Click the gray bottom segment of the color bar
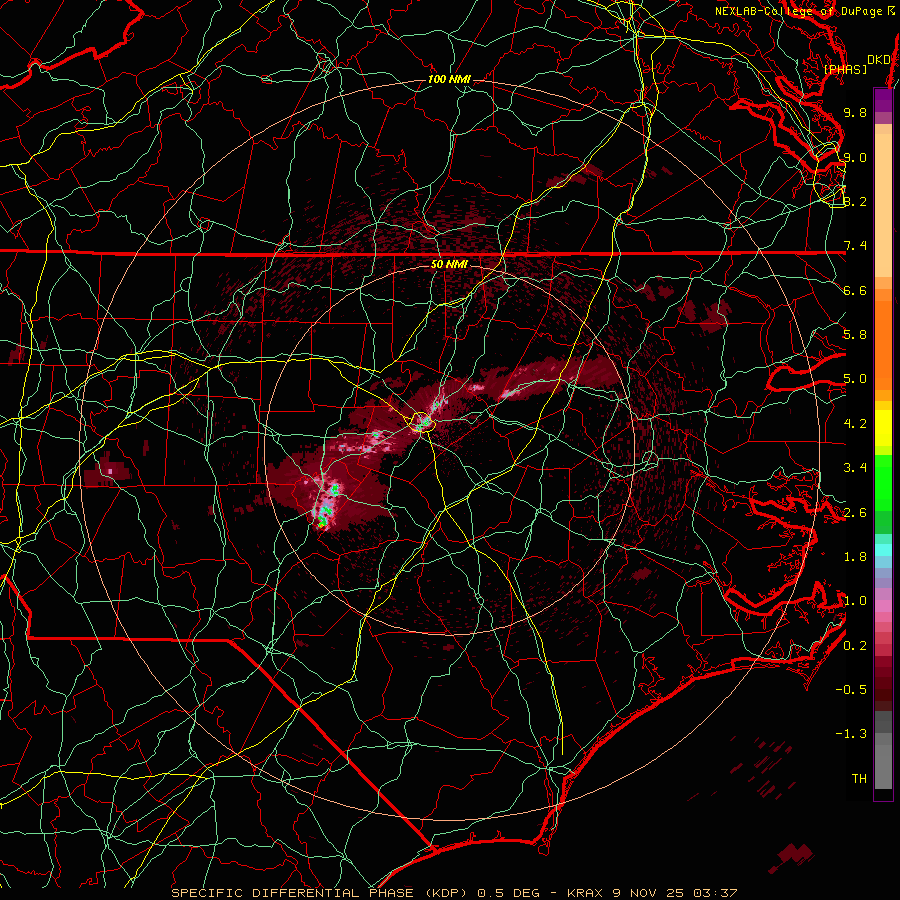The image size is (900, 900). (x=883, y=750)
